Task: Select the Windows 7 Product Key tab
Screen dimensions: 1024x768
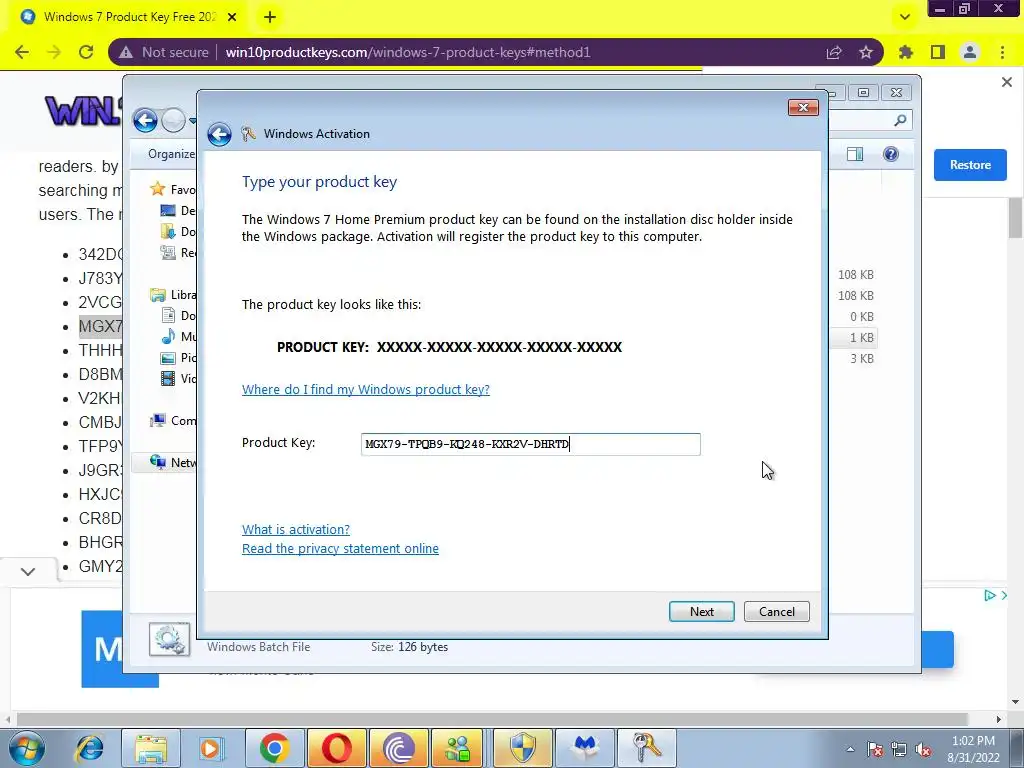Action: 129,17
